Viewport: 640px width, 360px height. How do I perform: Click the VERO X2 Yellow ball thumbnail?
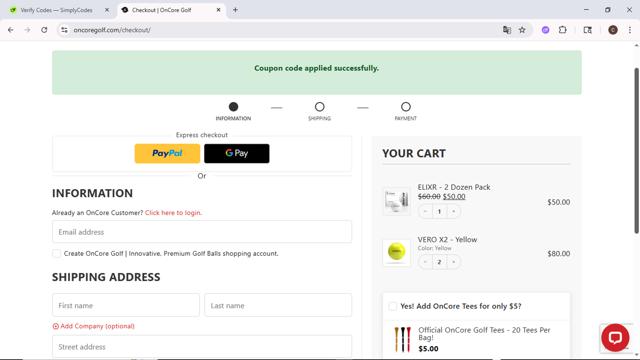(396, 252)
